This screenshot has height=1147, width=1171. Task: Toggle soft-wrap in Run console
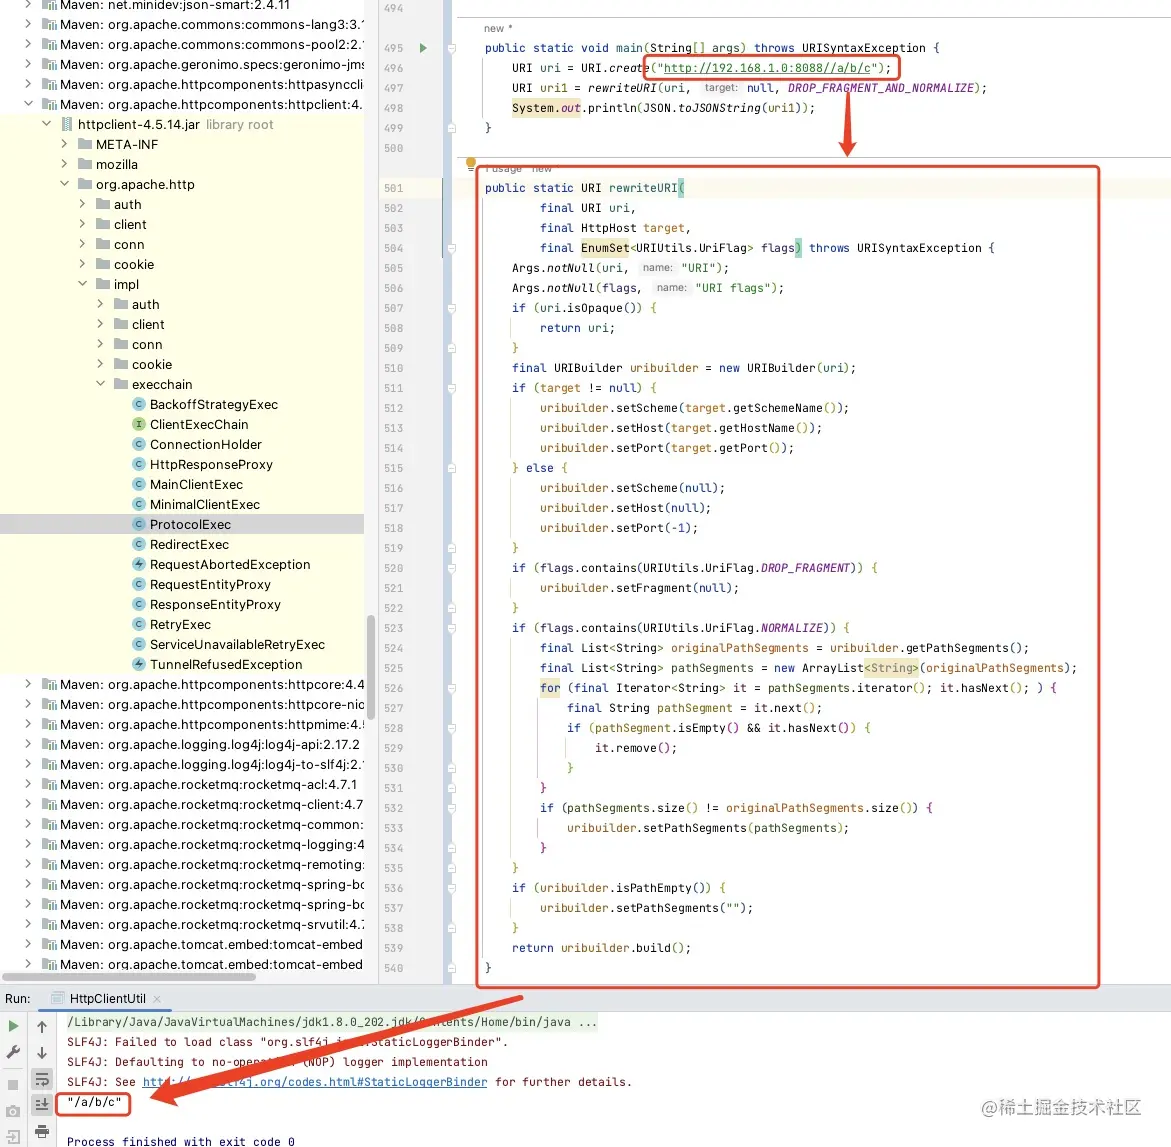pos(42,1079)
